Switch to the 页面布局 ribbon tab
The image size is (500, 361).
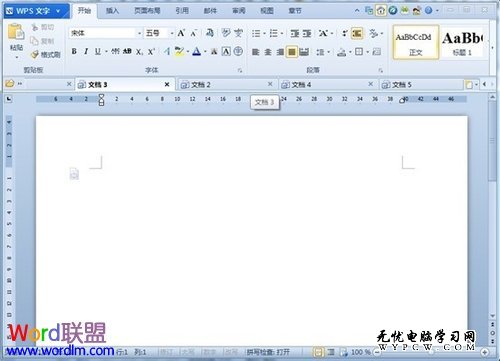(x=147, y=11)
